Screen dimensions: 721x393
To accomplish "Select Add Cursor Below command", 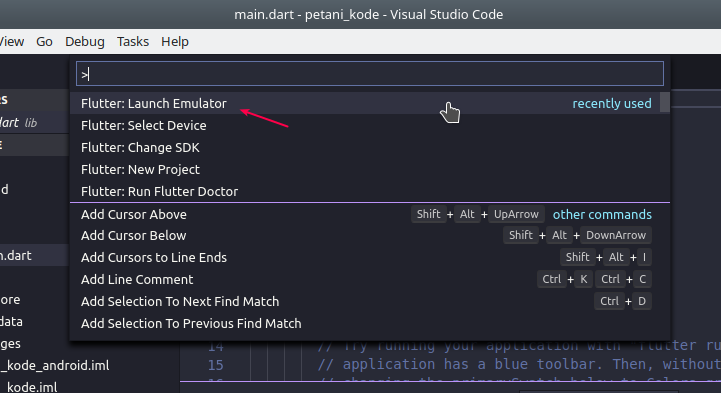I will coord(370,235).
